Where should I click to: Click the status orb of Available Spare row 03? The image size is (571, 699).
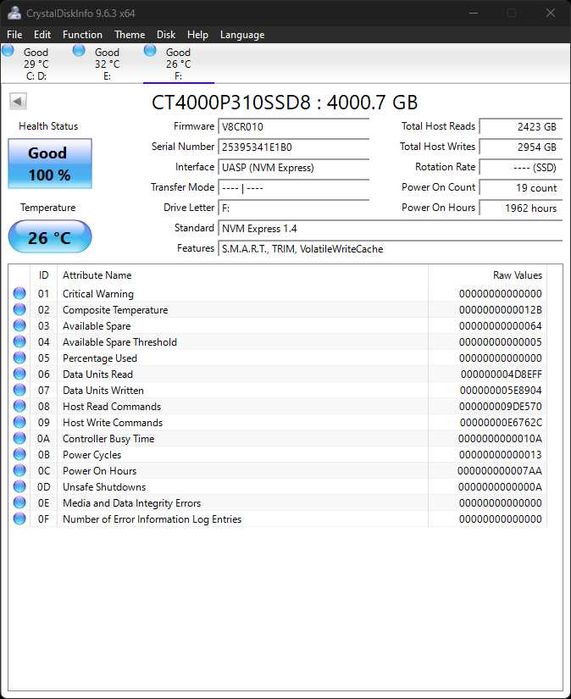[20, 325]
